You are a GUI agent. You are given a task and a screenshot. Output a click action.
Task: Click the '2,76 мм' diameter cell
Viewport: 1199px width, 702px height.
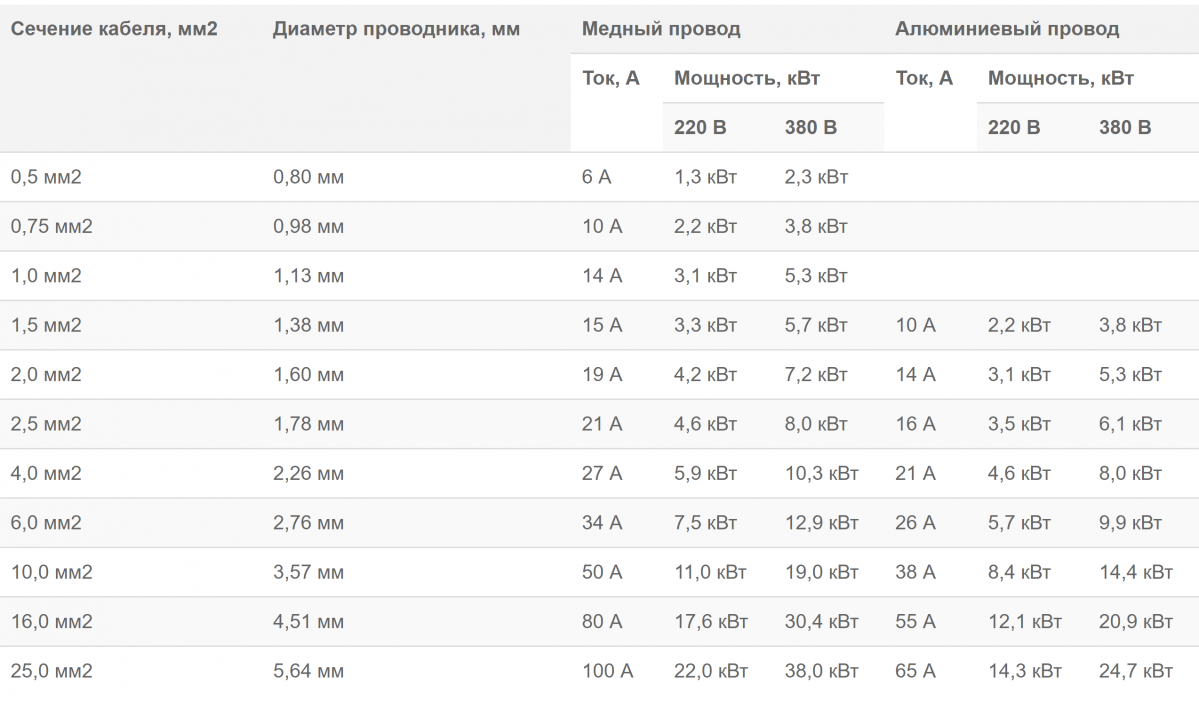tap(308, 523)
